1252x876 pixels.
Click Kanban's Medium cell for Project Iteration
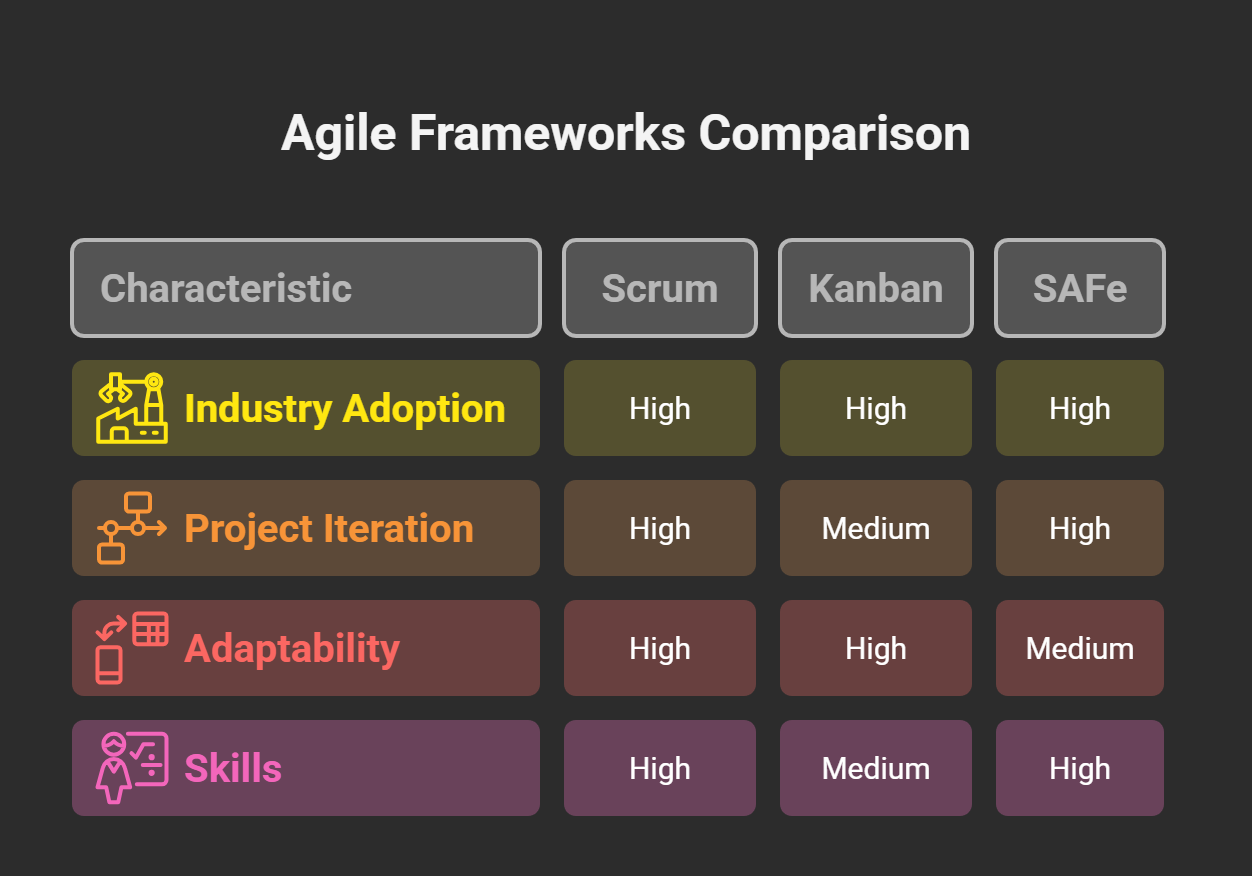click(x=876, y=528)
